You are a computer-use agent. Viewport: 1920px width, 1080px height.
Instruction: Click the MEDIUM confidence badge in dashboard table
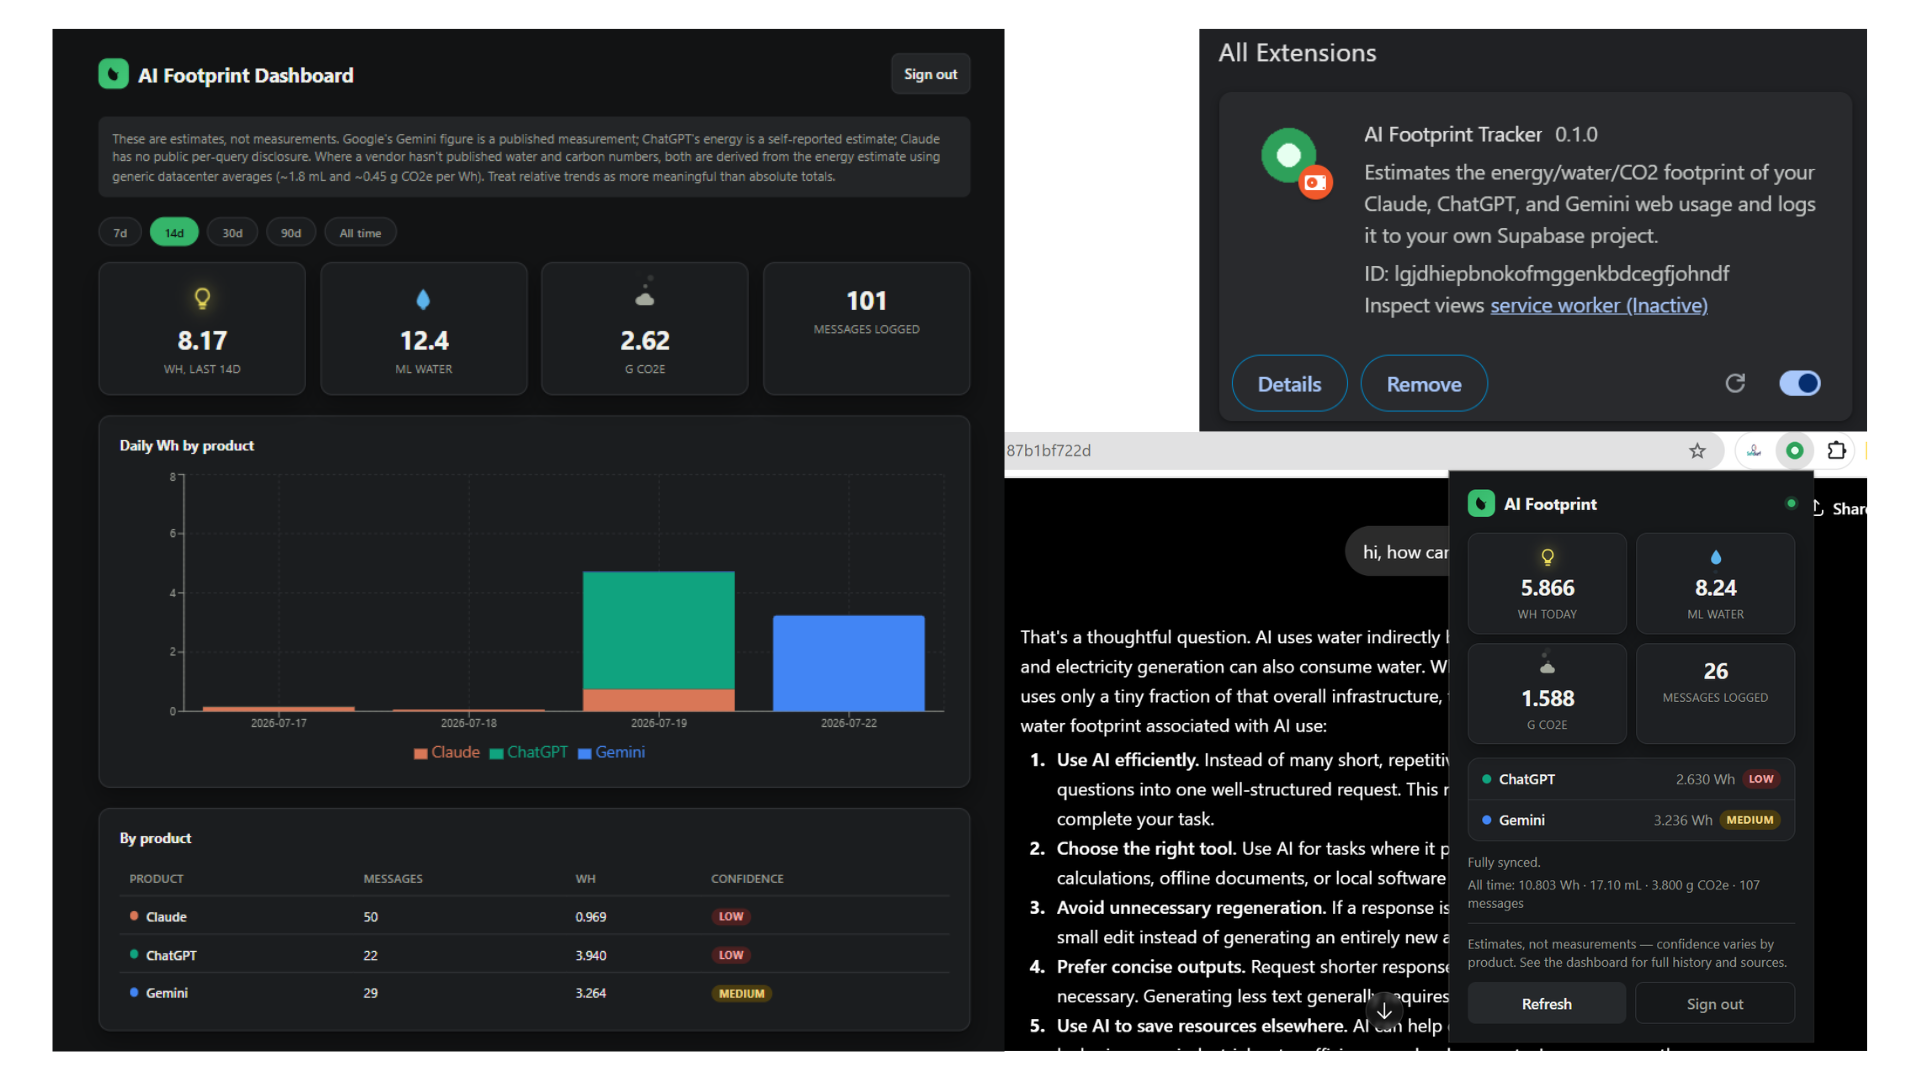[x=741, y=994]
